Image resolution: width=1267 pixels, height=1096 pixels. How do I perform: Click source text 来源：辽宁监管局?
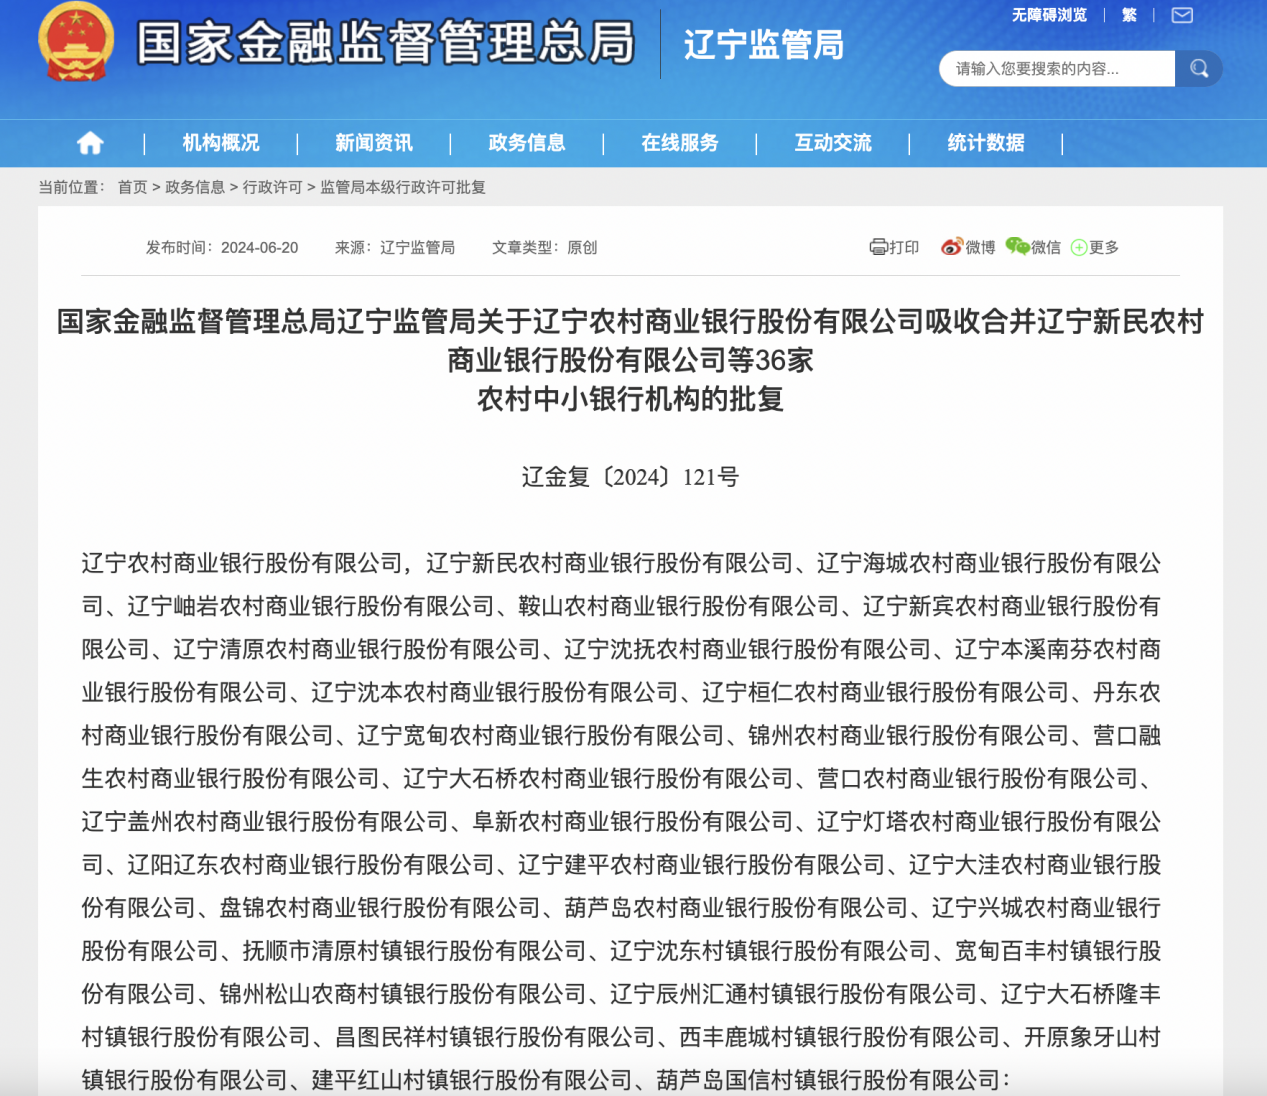pyautogui.click(x=395, y=247)
